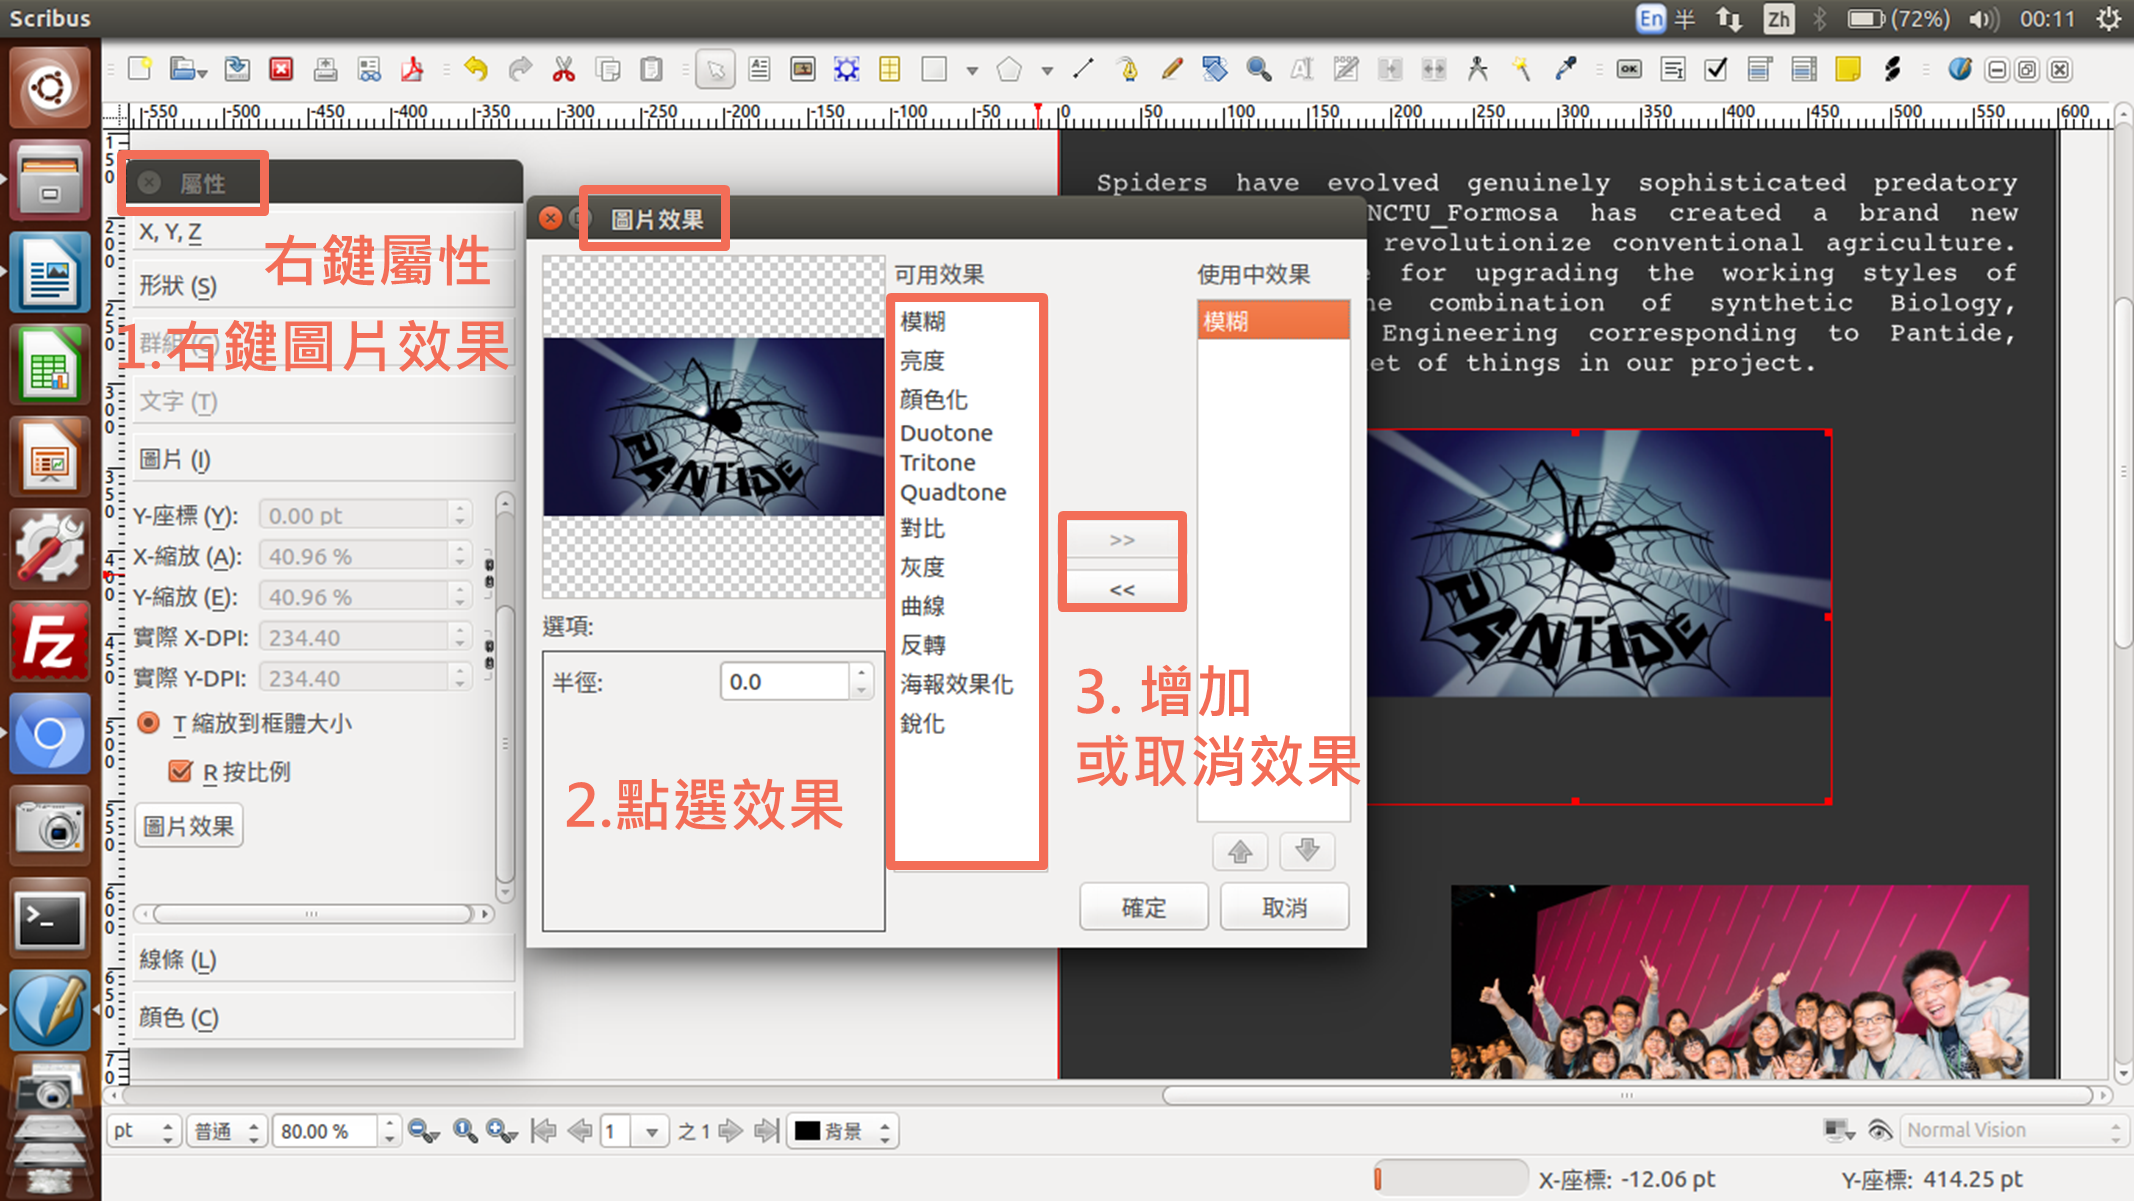
Task: Open the layer background dropdown
Action: [842, 1131]
